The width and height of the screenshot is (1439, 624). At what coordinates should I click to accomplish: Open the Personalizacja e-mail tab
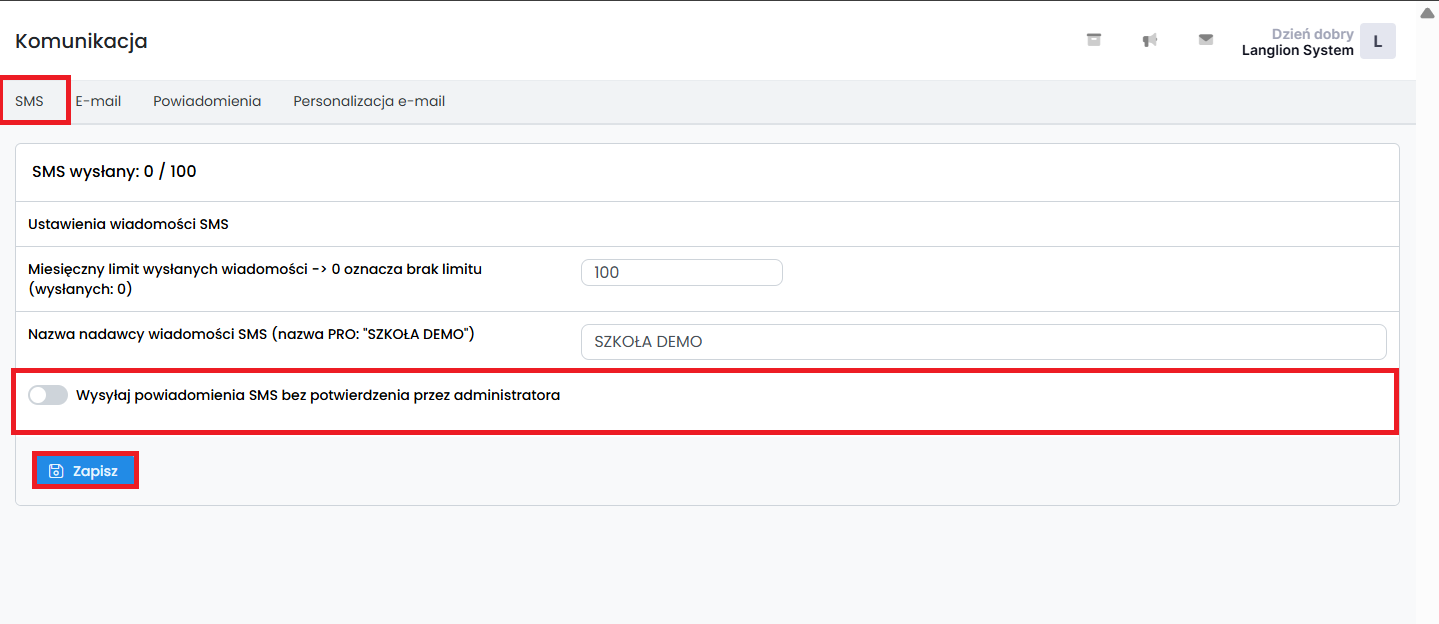[x=369, y=101]
